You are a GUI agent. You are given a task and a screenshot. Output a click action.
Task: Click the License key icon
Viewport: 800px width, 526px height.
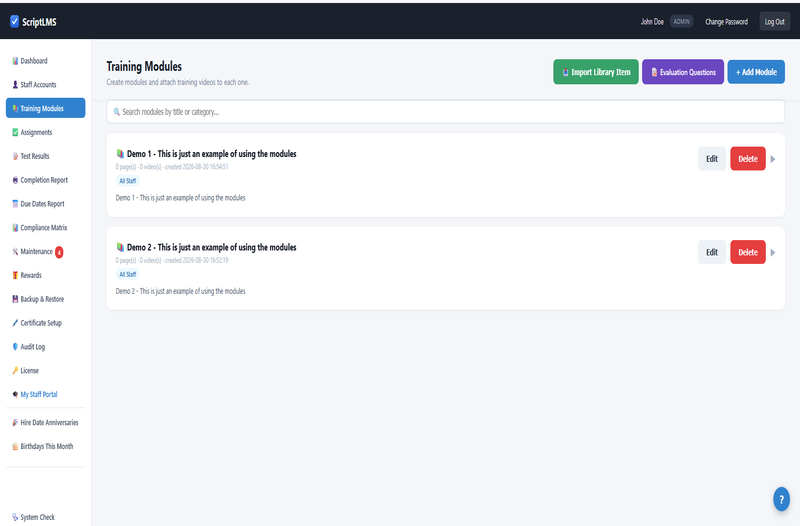point(15,370)
